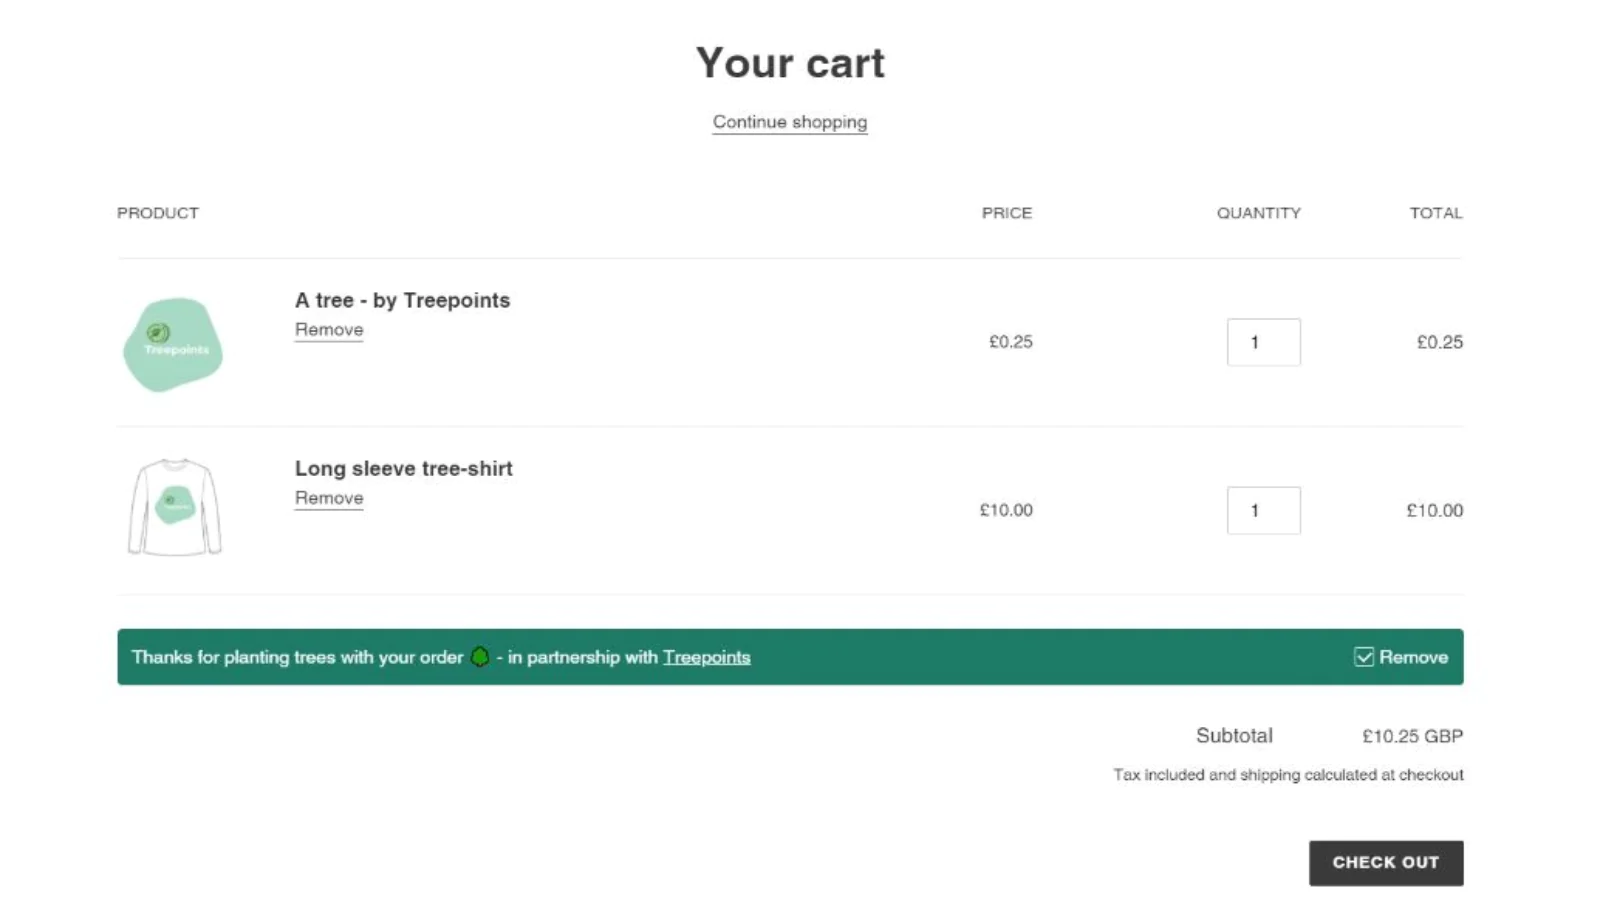Focus the quantity field for the Treepoints tree

(1263, 342)
